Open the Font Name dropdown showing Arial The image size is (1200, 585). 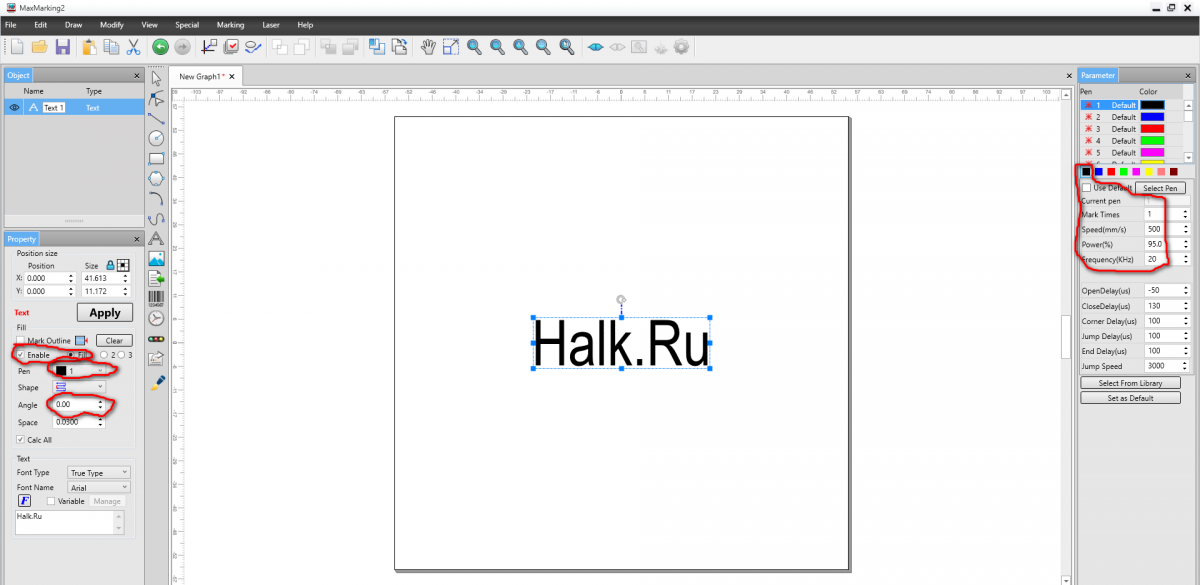(x=98, y=487)
